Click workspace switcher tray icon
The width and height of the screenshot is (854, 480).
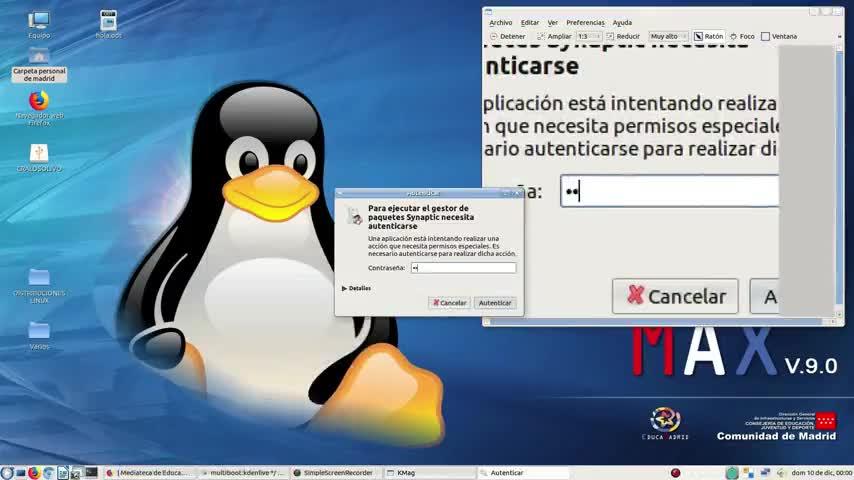748,473
